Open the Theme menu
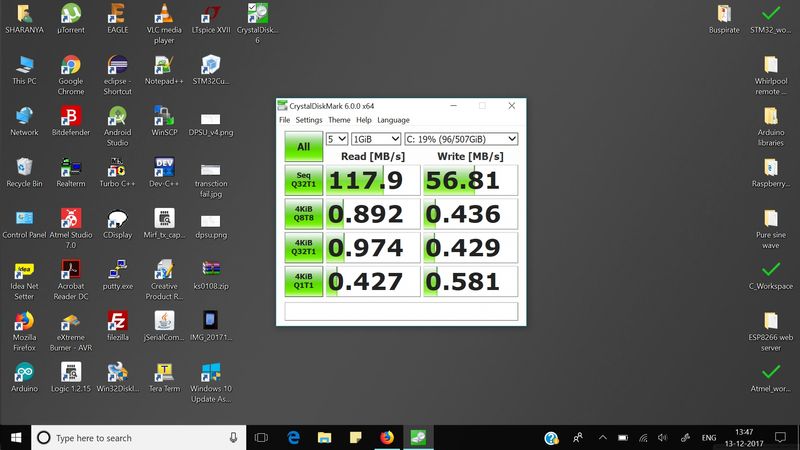800x450 pixels. coord(339,120)
